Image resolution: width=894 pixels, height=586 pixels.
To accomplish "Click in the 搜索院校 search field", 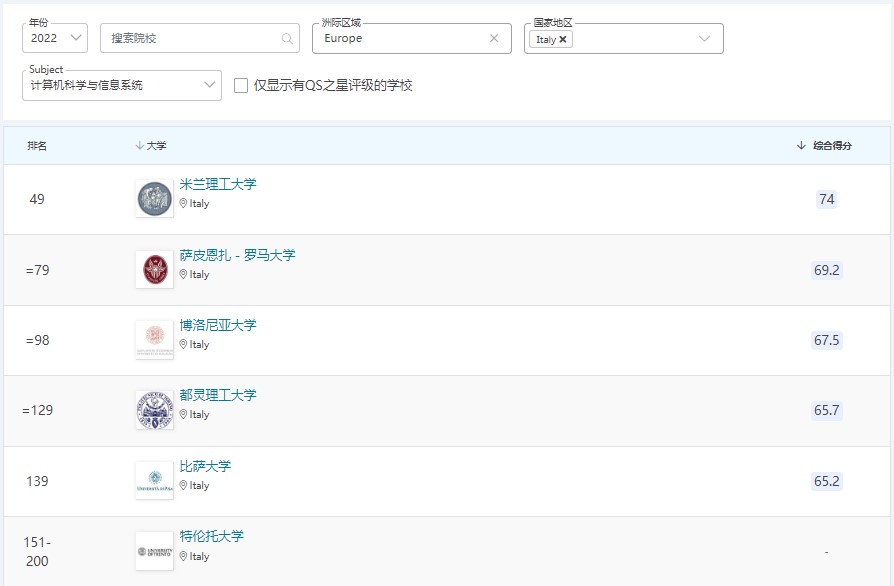I will point(190,39).
